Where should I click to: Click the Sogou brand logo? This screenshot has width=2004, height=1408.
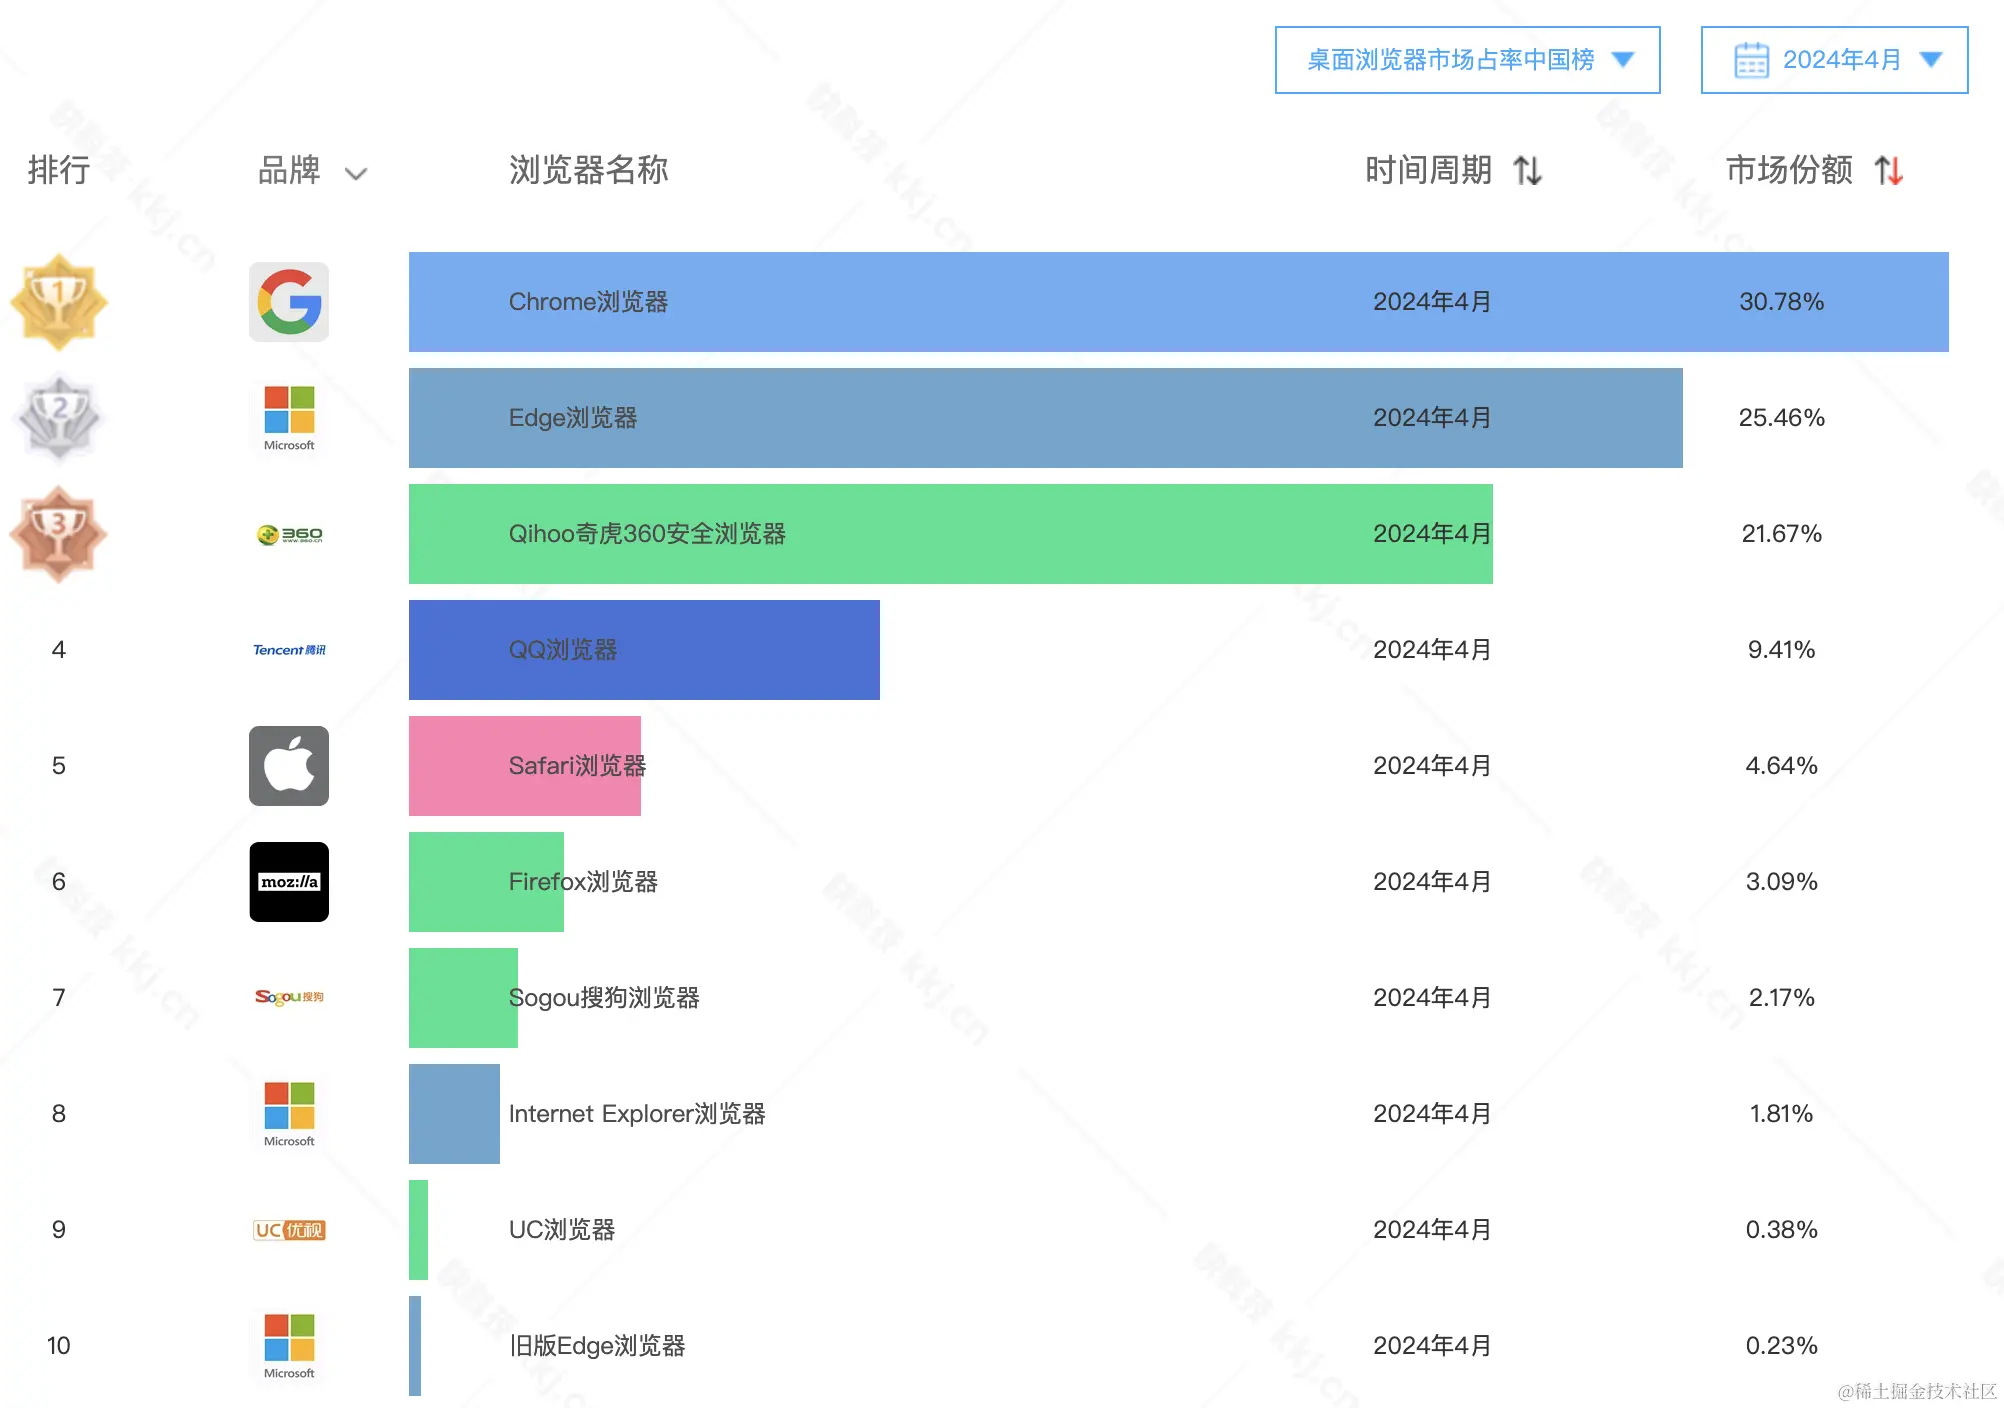click(289, 997)
